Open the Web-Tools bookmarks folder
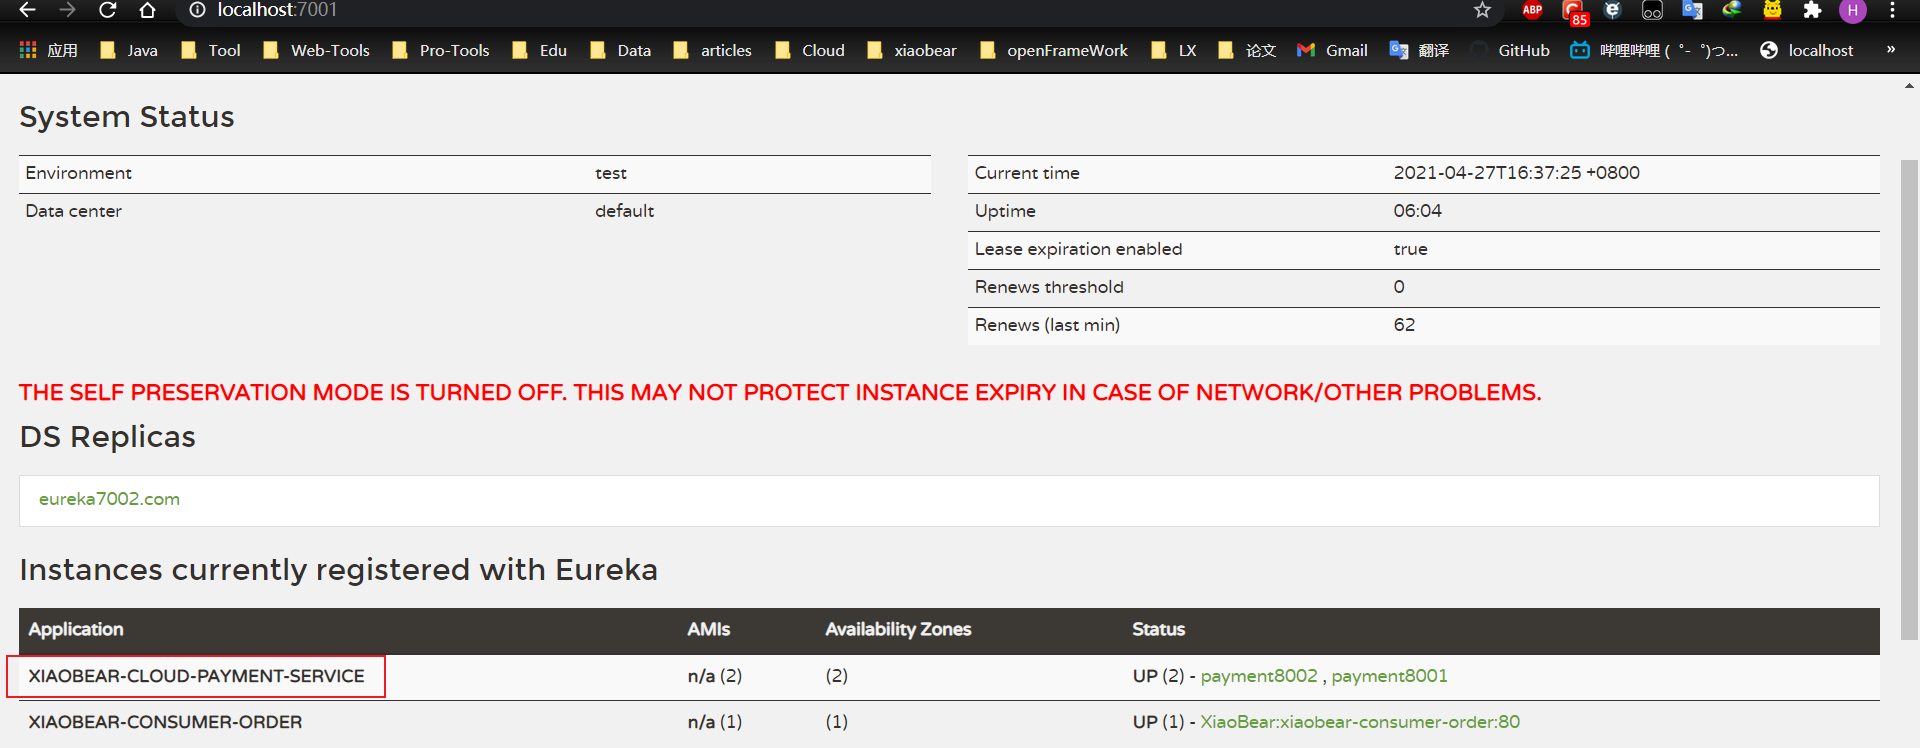Screen dimensions: 1920x748 [316, 50]
